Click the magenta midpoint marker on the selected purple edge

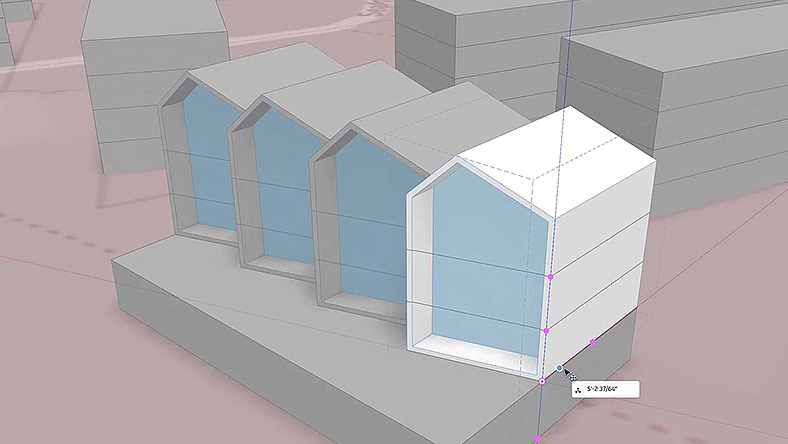point(593,342)
